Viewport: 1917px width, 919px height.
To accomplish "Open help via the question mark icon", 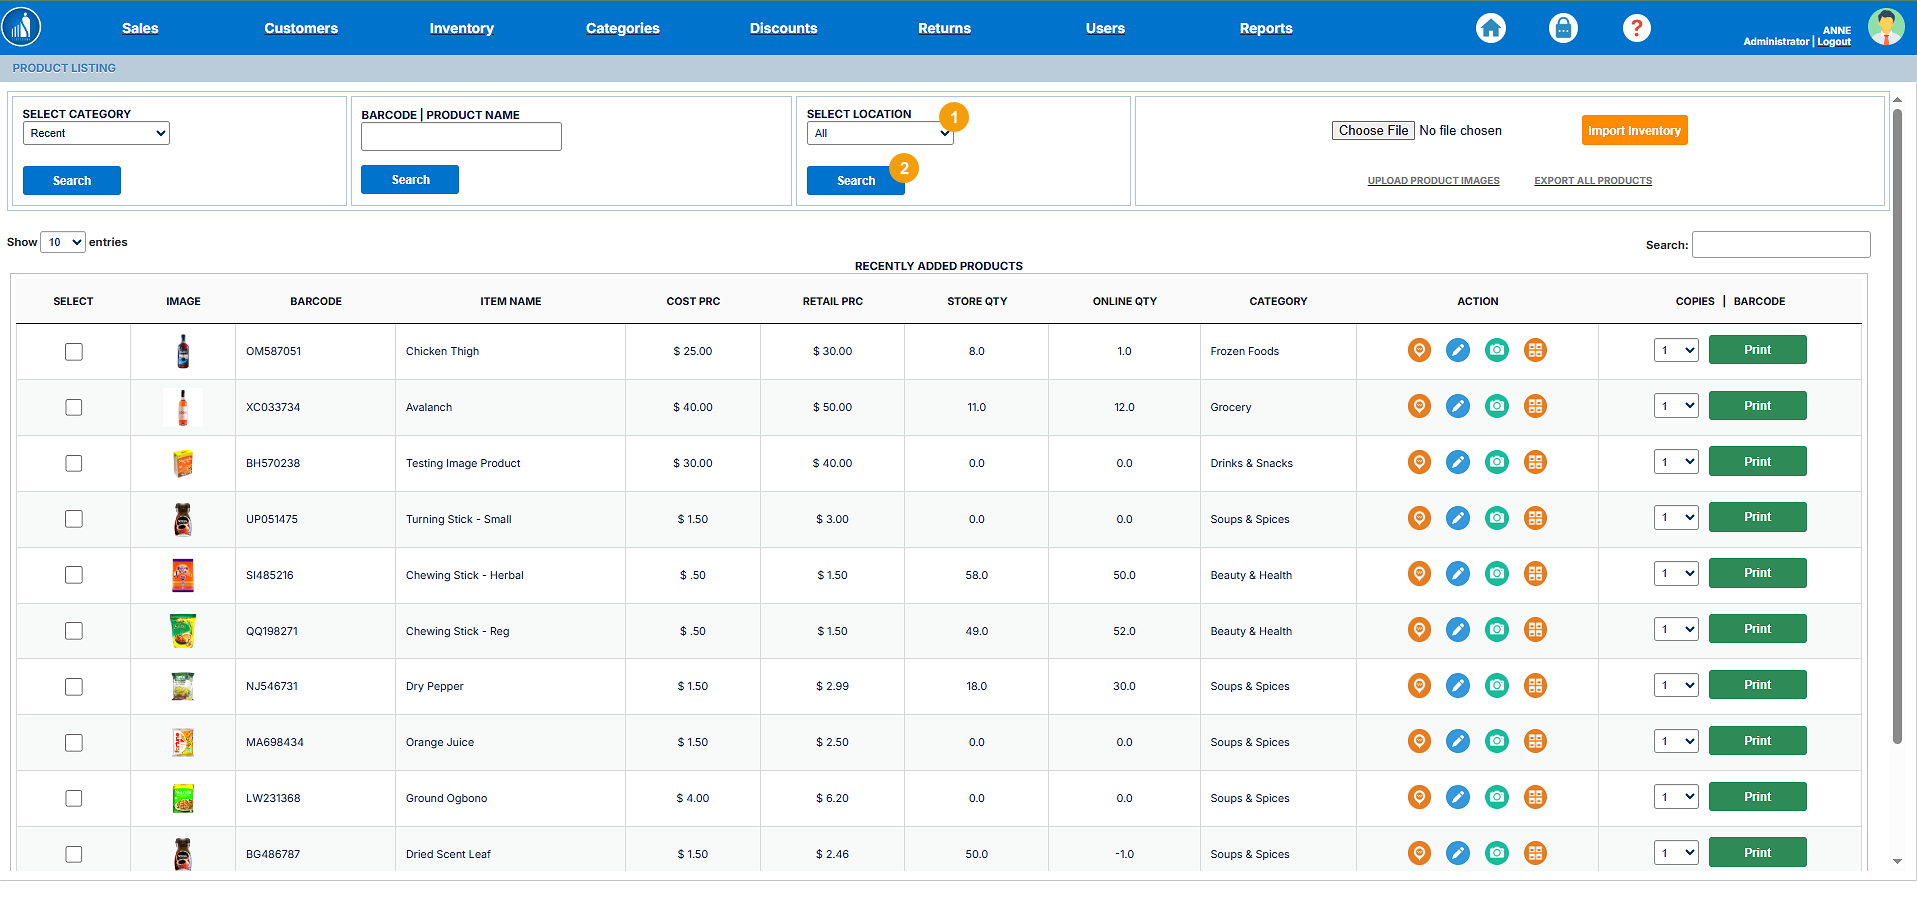I will [1636, 28].
